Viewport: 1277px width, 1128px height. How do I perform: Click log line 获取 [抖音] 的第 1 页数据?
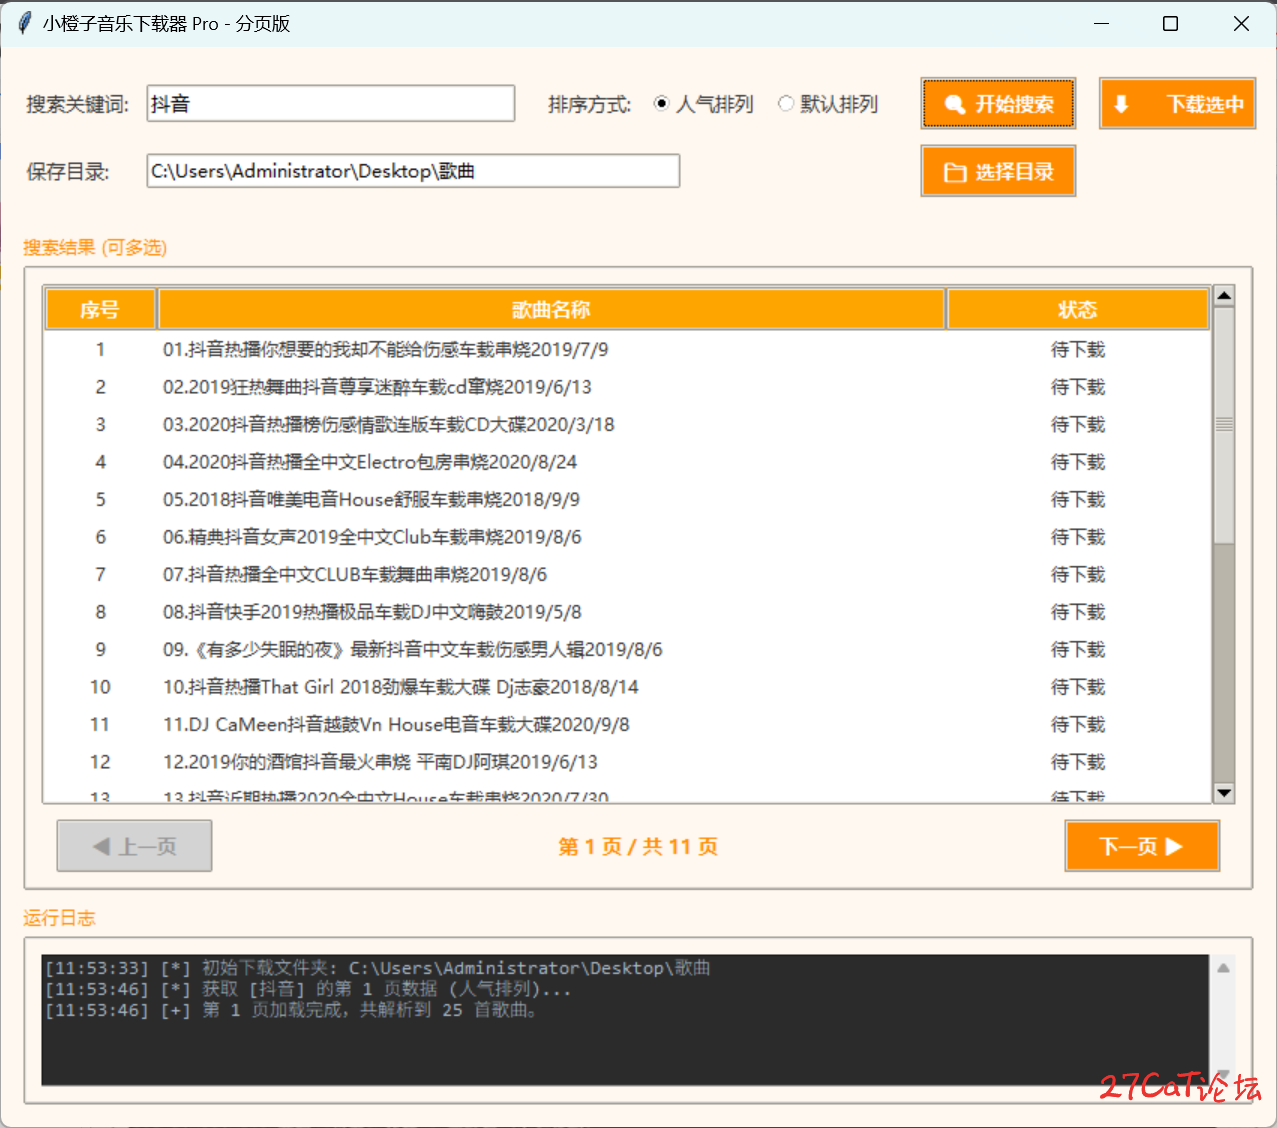[x=308, y=989]
